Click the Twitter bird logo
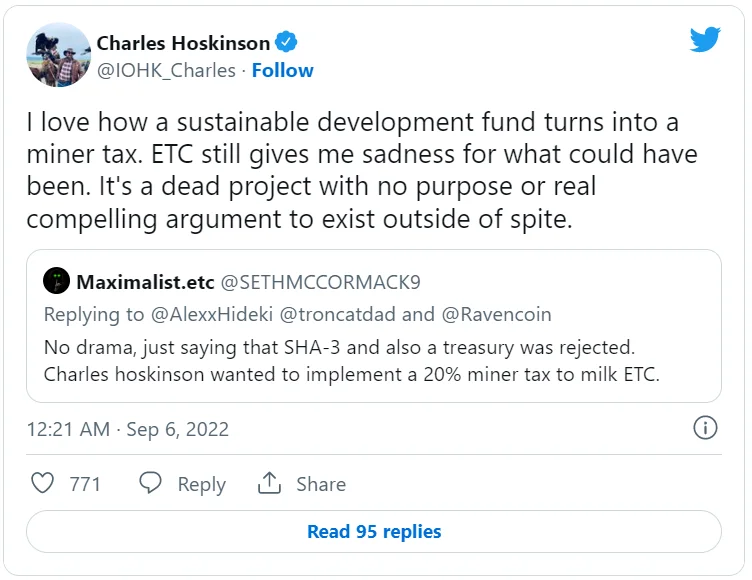Screen dimensions: 752x580 pos(705,40)
